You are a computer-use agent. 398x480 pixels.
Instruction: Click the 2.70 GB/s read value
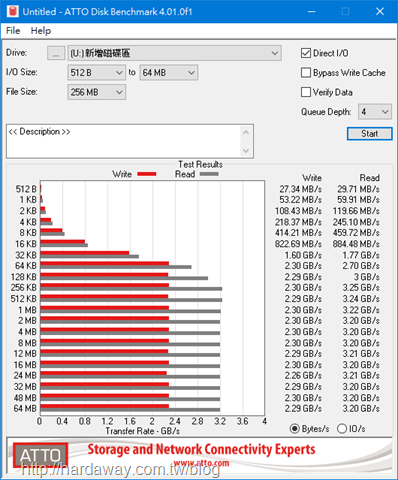point(361,266)
